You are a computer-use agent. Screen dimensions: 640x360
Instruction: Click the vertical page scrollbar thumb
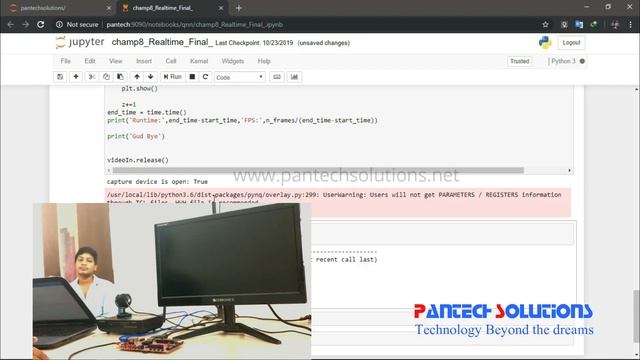point(636,316)
